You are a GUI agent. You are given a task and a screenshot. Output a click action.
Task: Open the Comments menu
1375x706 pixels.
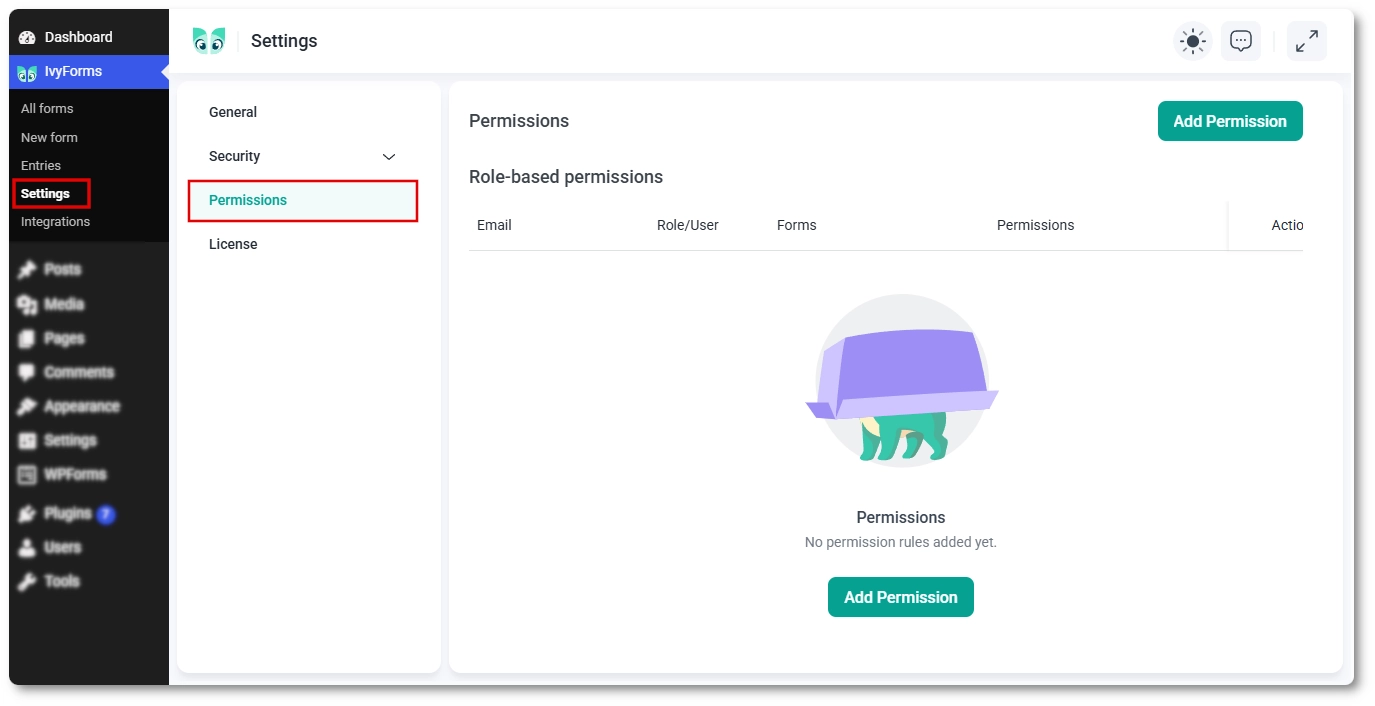pos(89,372)
